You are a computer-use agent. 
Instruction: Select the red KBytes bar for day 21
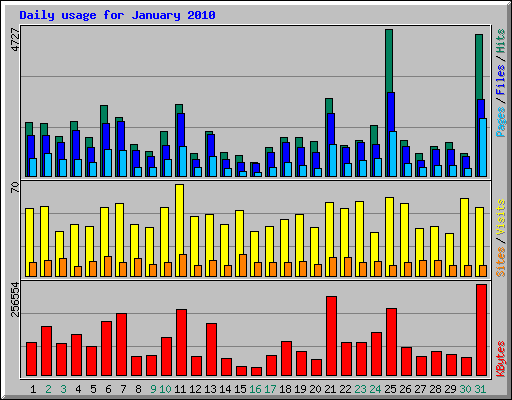click(331, 336)
